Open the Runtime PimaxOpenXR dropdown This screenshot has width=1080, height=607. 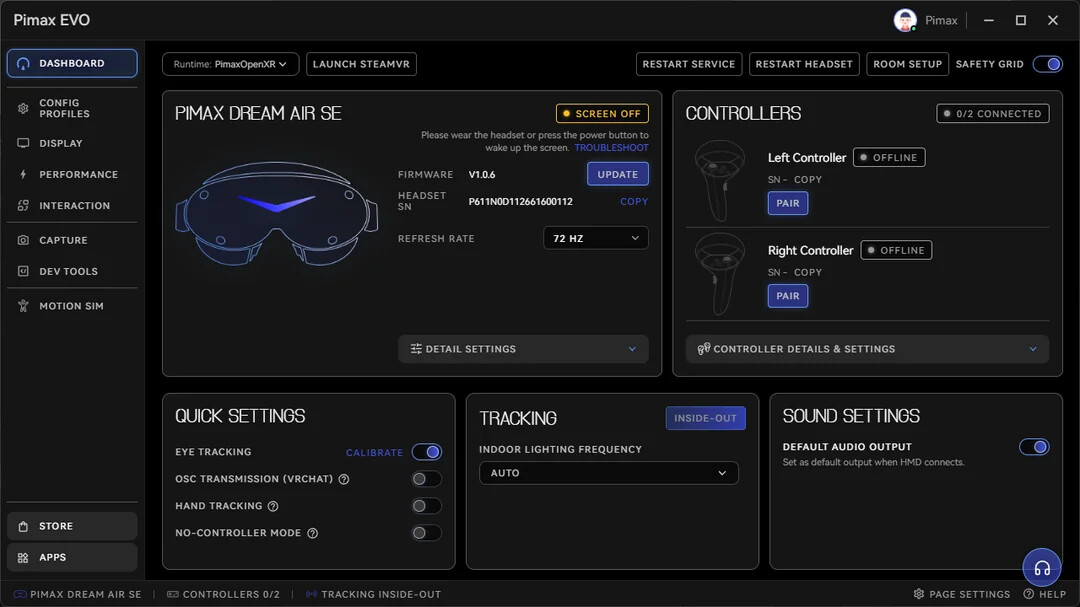(x=230, y=64)
